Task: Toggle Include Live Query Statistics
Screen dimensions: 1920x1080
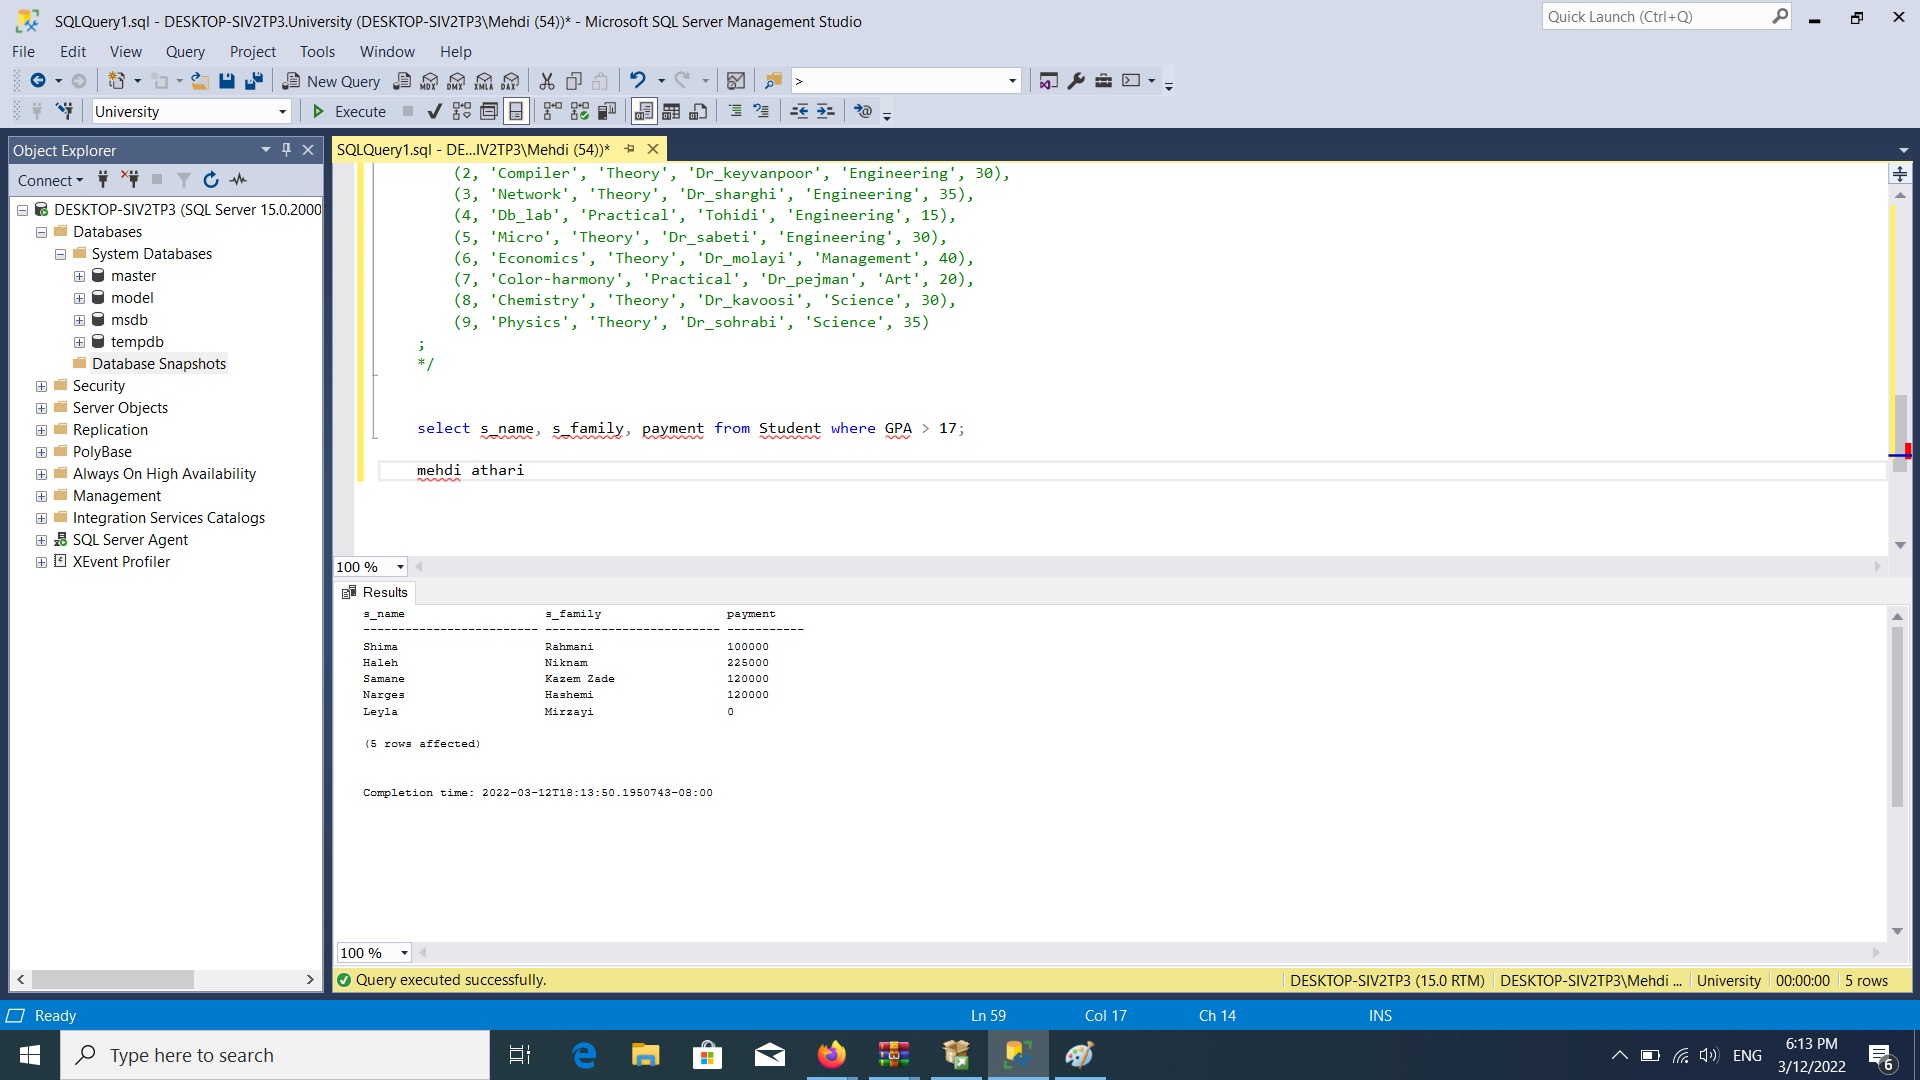Action: click(580, 111)
